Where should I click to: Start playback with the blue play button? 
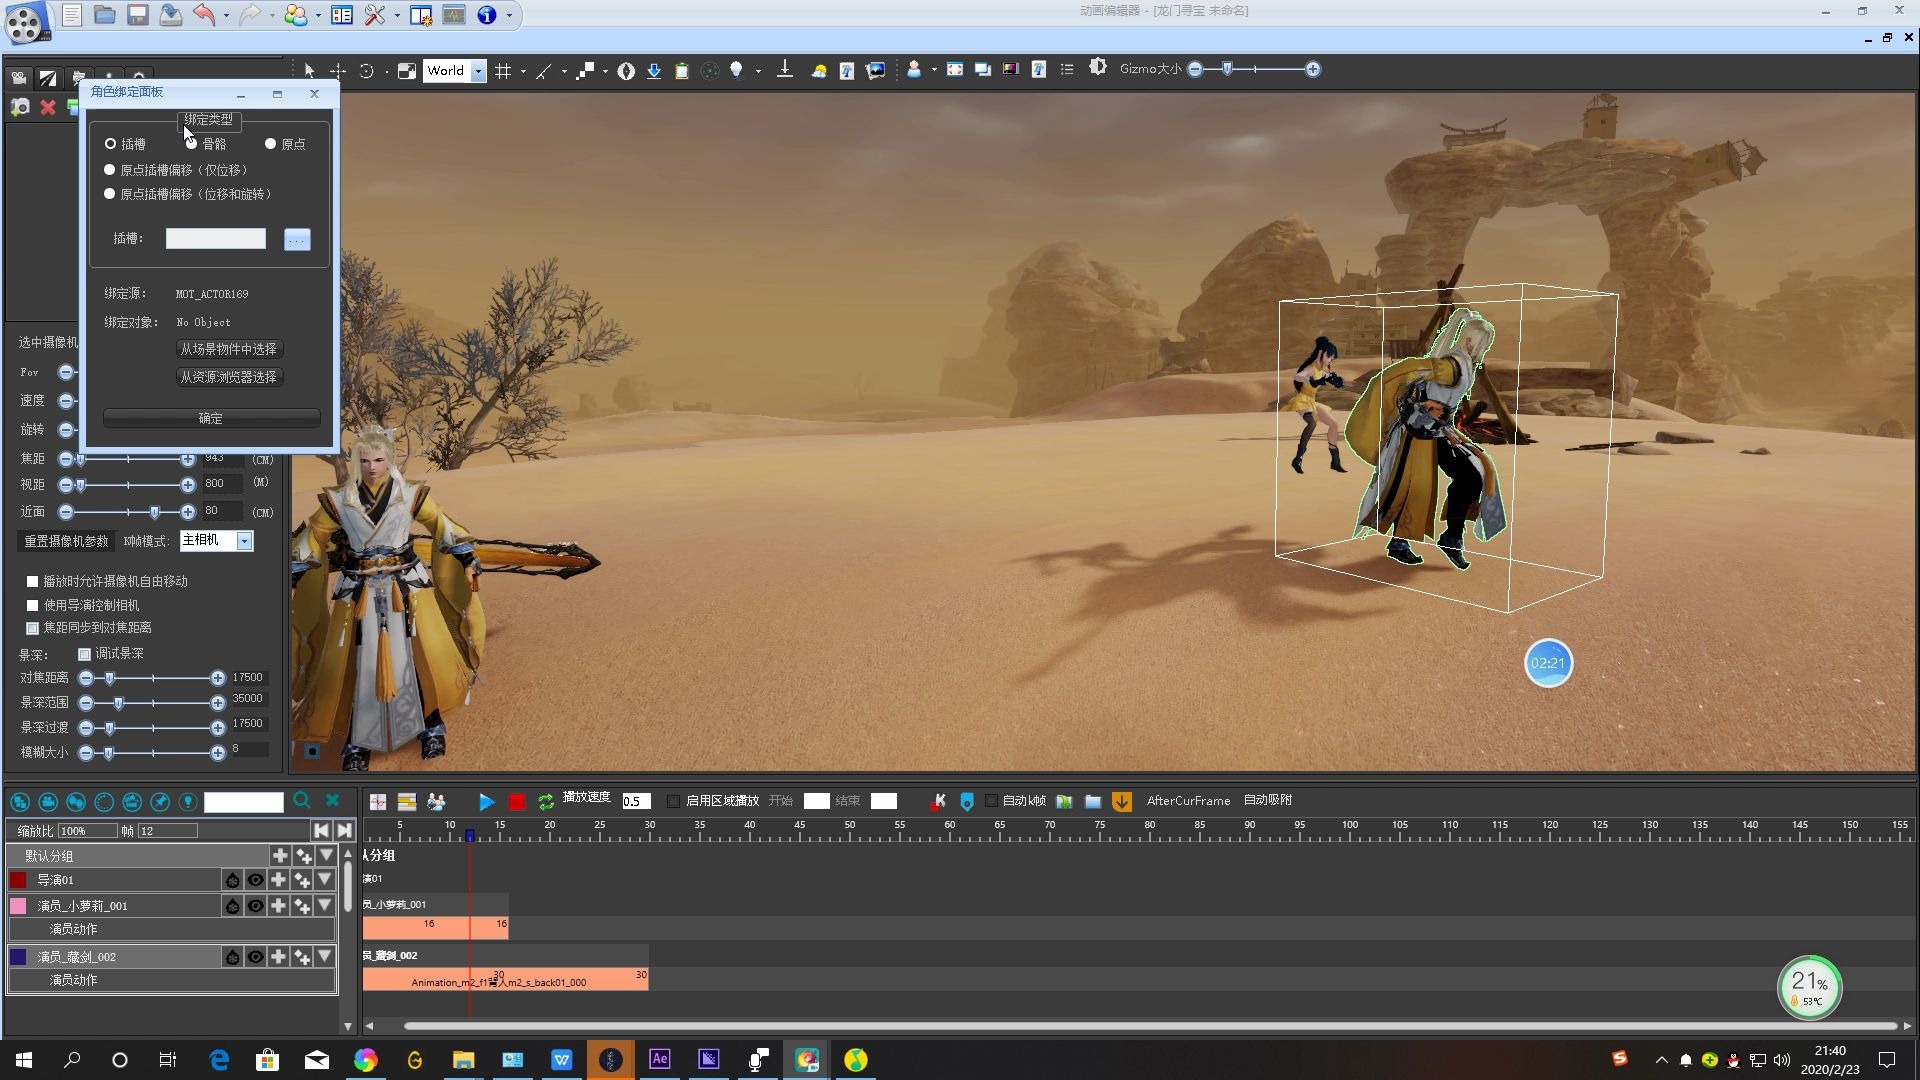tap(486, 802)
